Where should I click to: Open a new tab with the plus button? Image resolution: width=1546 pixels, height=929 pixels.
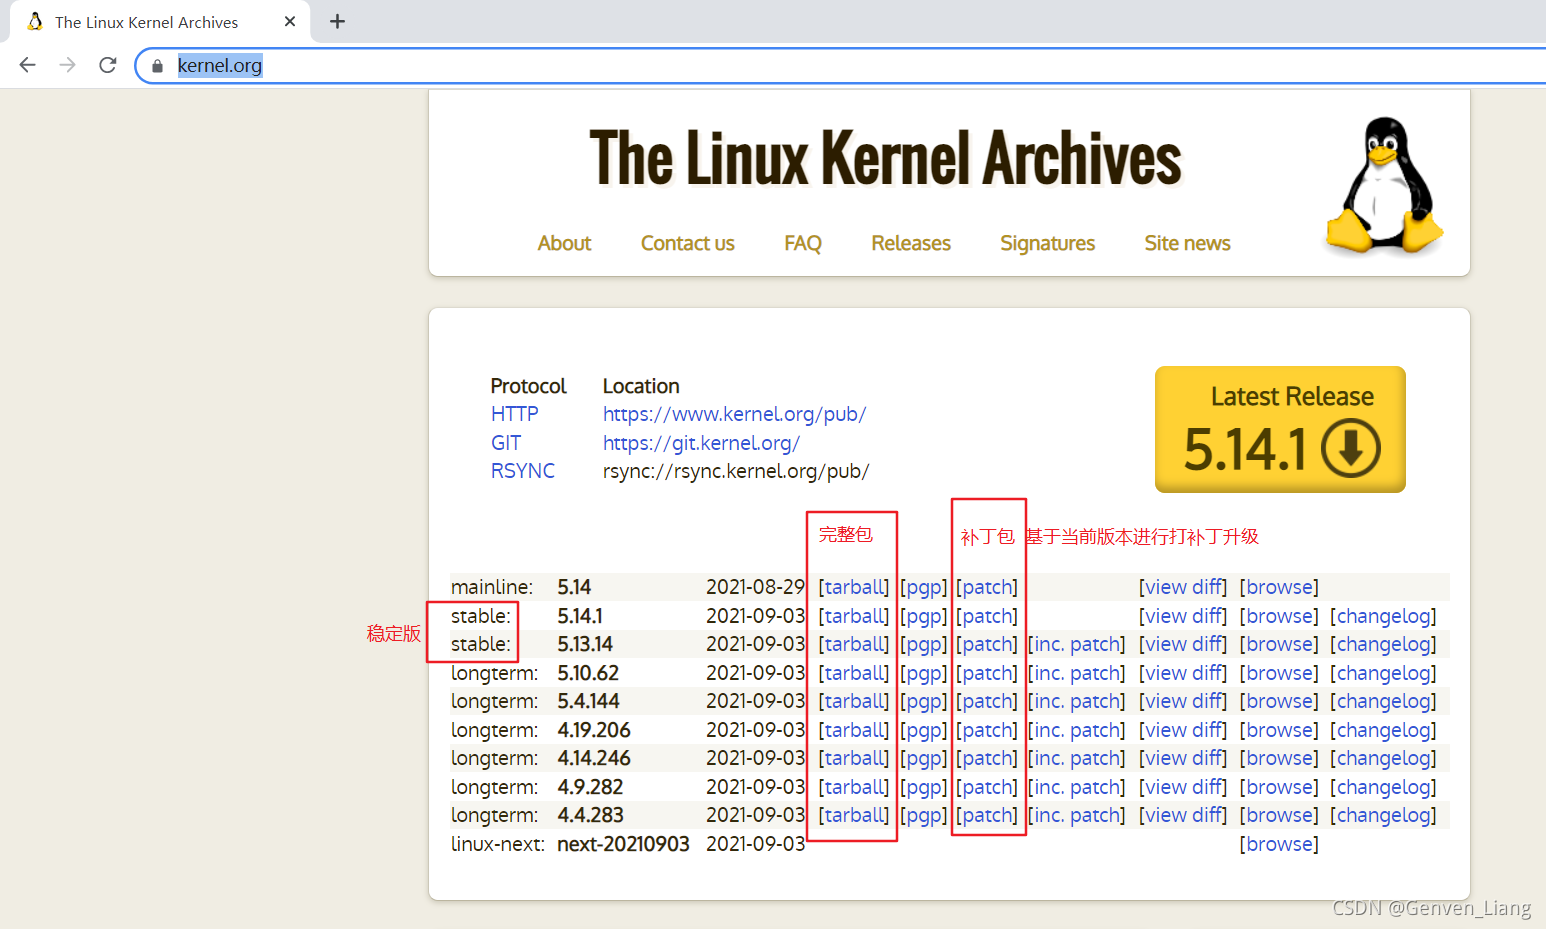337,21
